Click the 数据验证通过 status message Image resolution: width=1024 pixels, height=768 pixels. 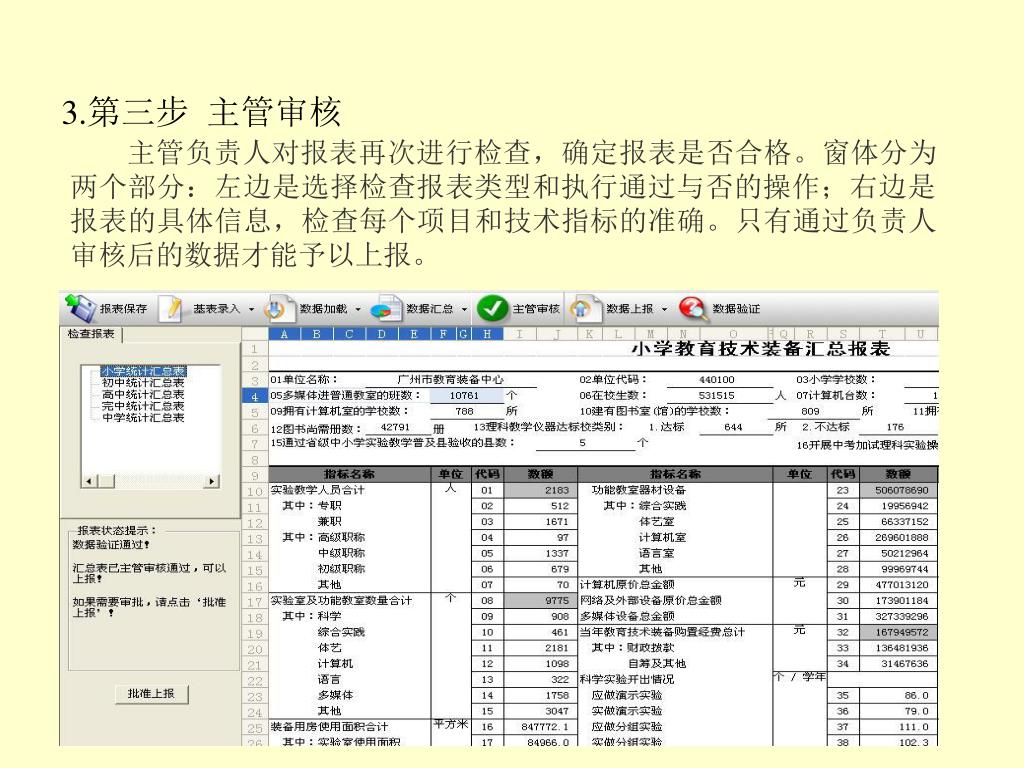point(111,544)
